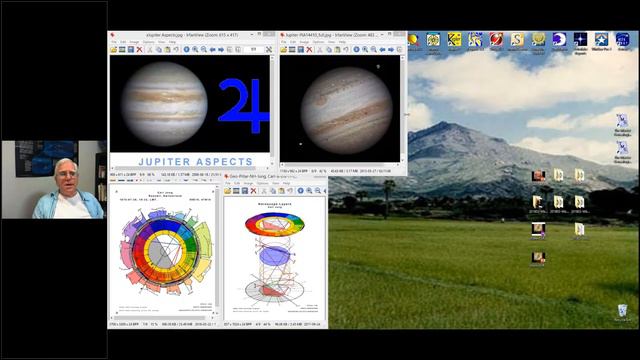This screenshot has height=360, width=640.
Task: Open Image menu in Jupiter Aspects window
Action: pos(134,42)
